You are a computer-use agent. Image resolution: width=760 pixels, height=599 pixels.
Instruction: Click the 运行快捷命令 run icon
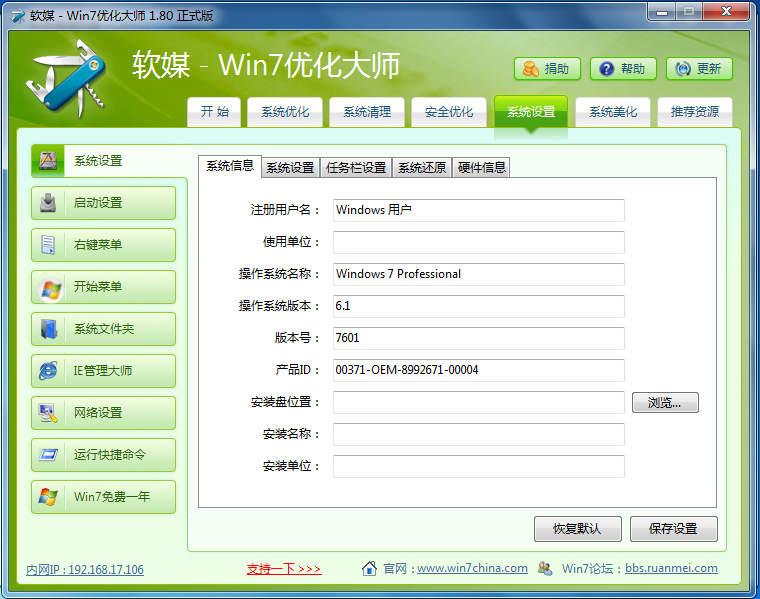click(x=48, y=455)
